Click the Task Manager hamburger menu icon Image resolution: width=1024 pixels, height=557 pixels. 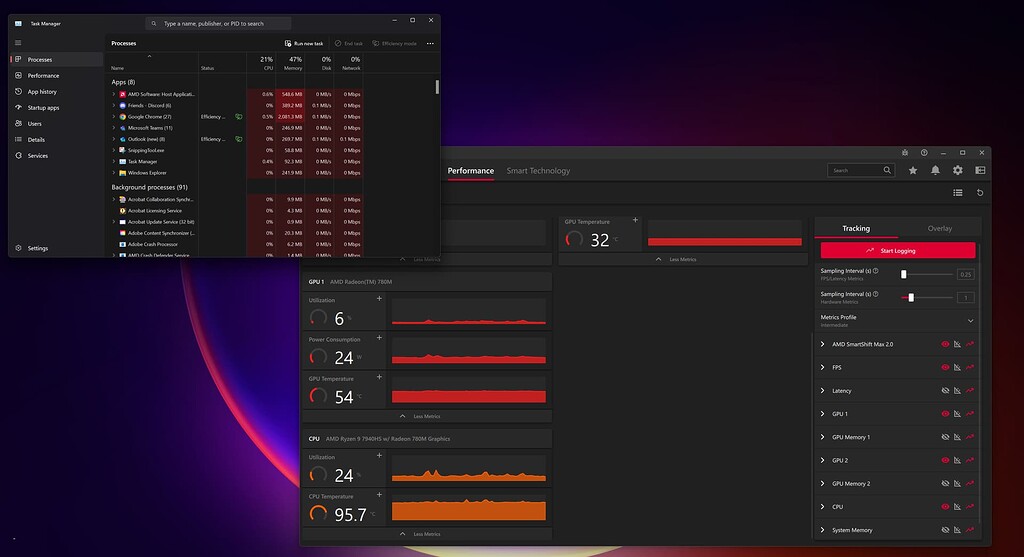(x=18, y=43)
